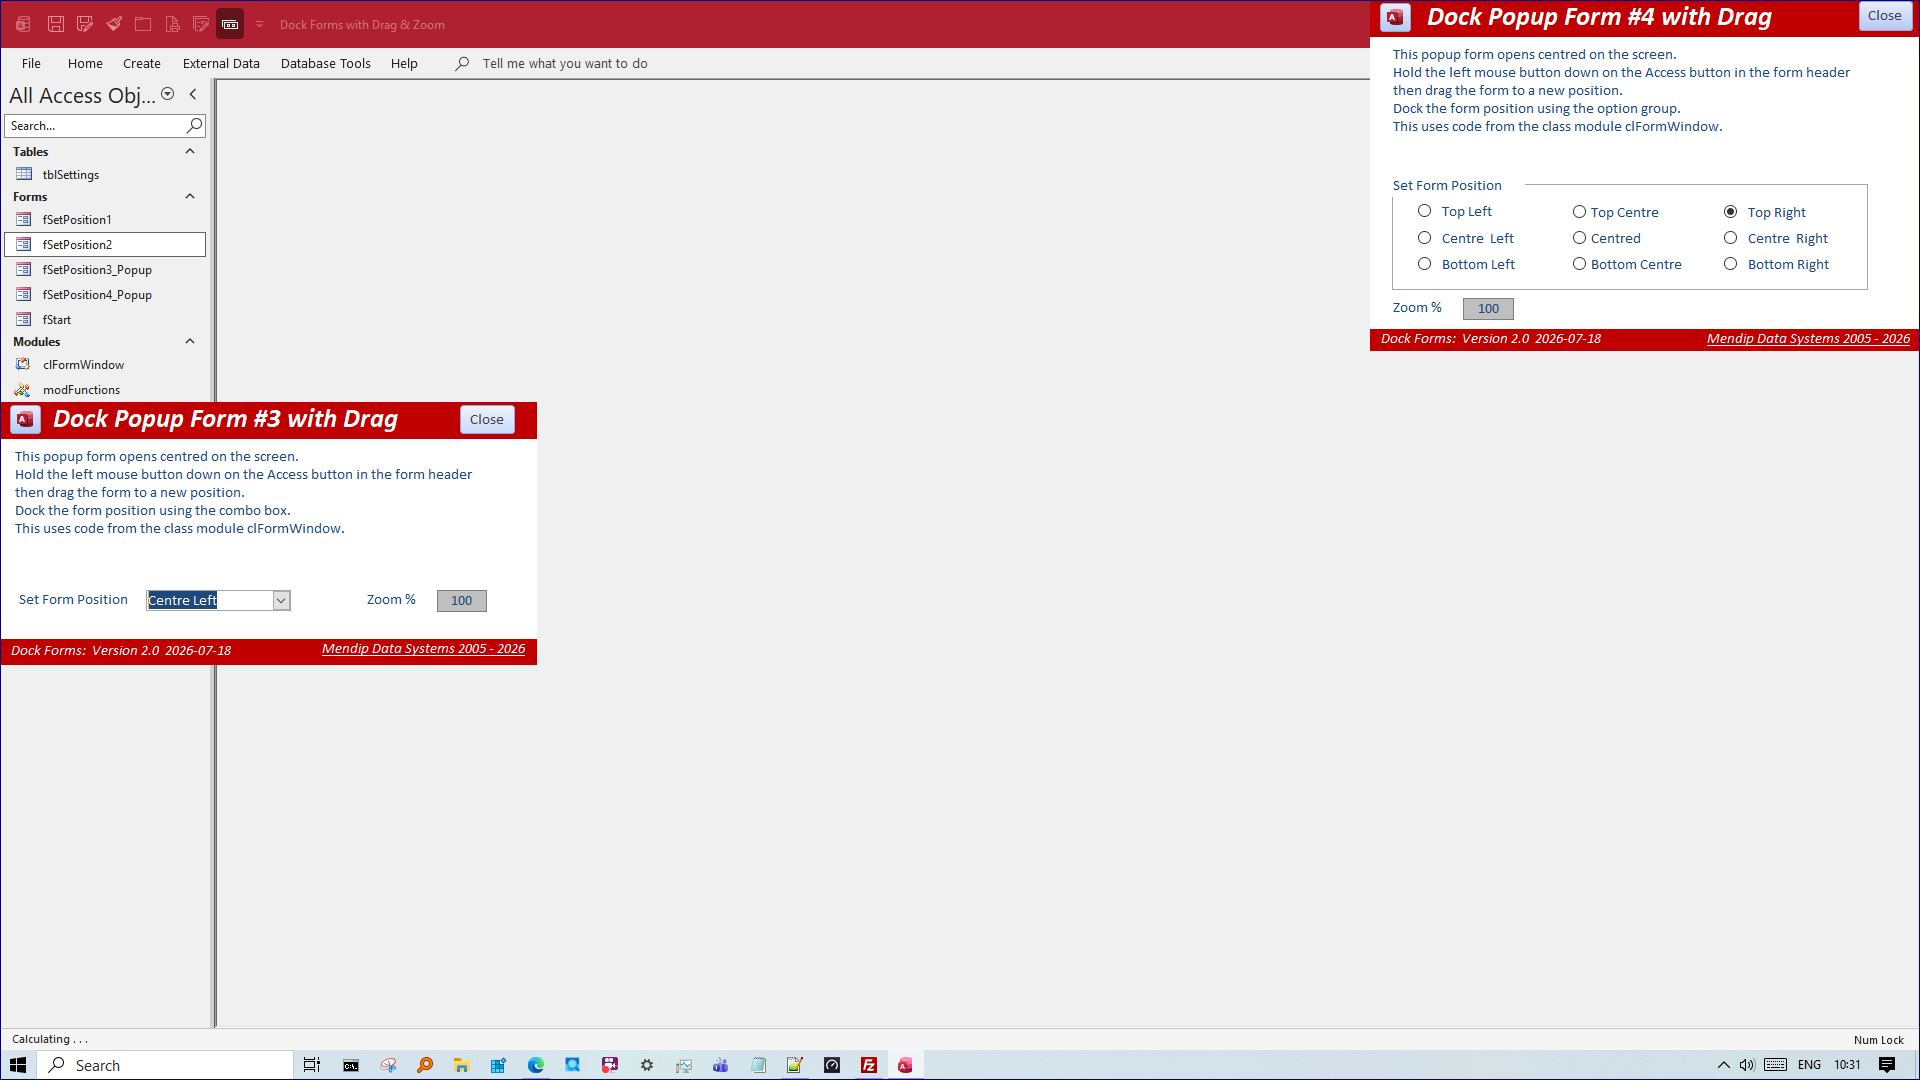Click the search magnifier in navigation pane
Screen dimensions: 1920x1080
(x=194, y=125)
